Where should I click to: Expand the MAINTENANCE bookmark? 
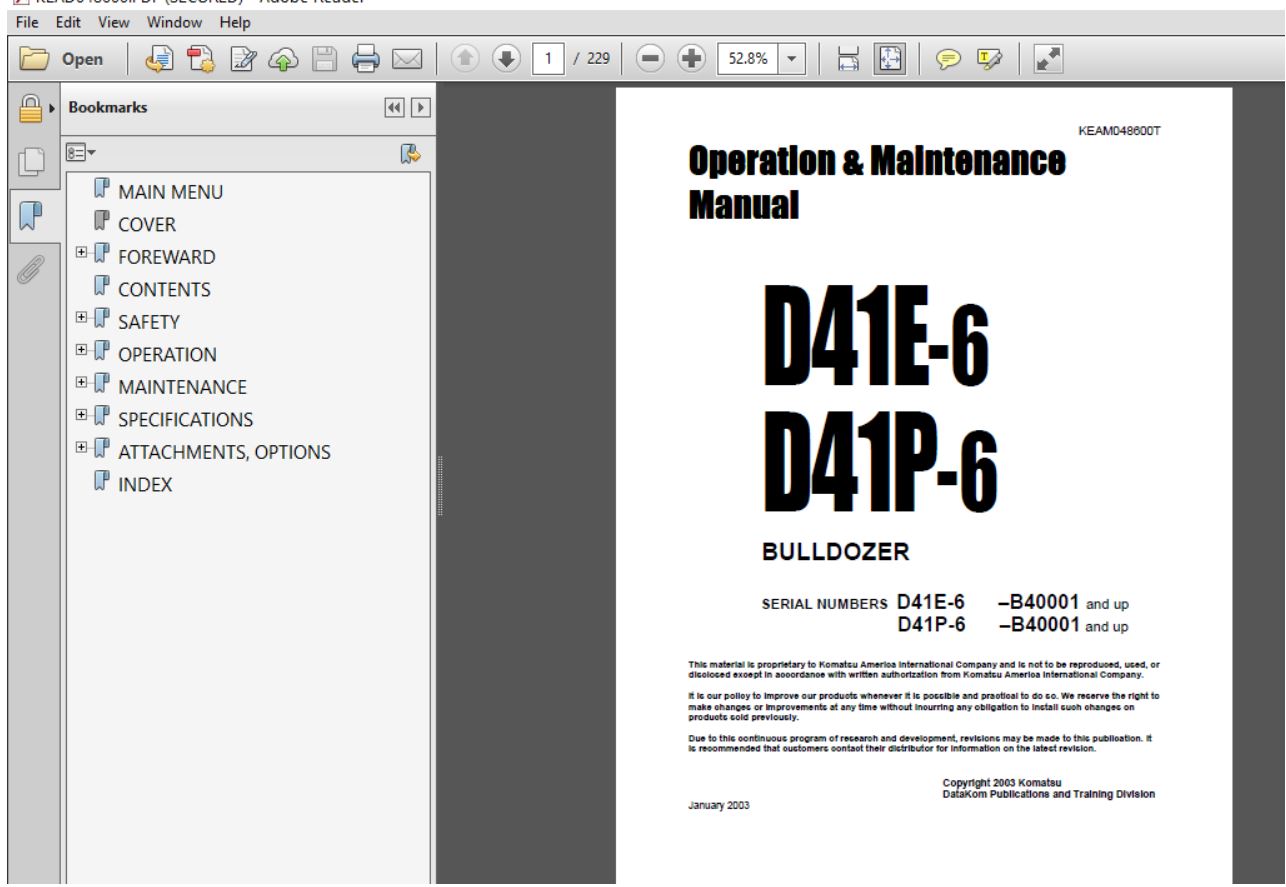coord(81,384)
